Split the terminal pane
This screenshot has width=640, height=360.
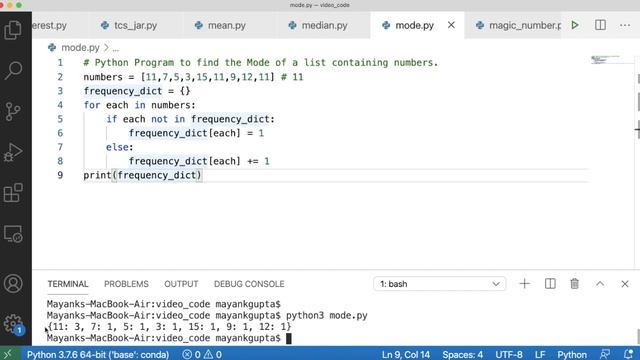(x=550, y=284)
